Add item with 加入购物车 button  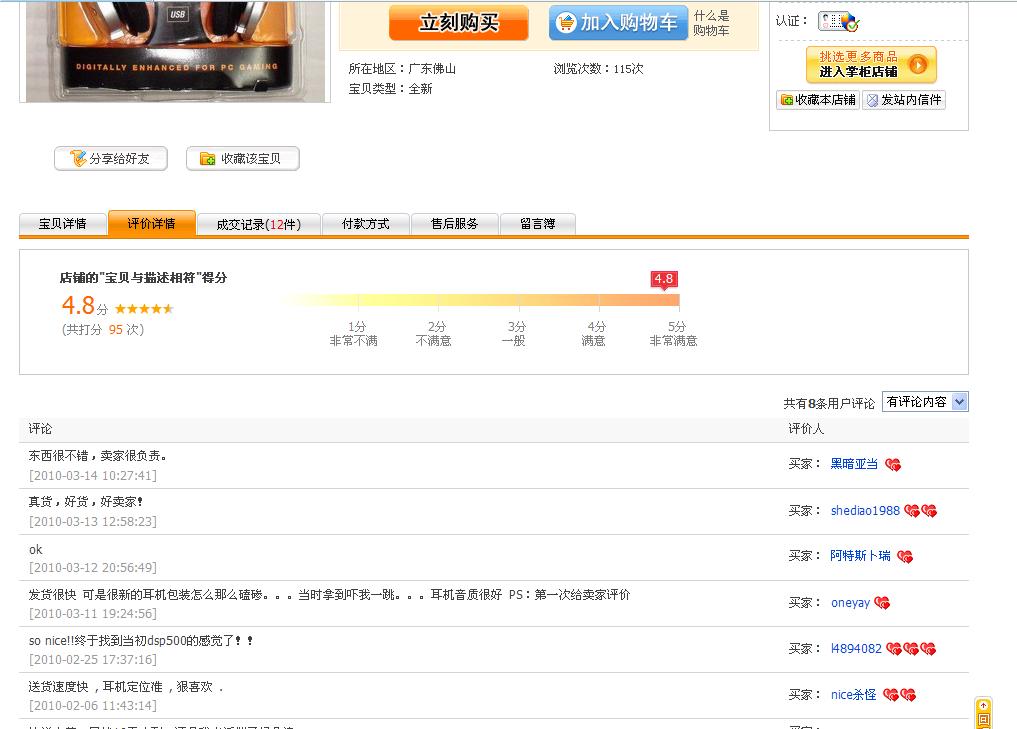618,22
